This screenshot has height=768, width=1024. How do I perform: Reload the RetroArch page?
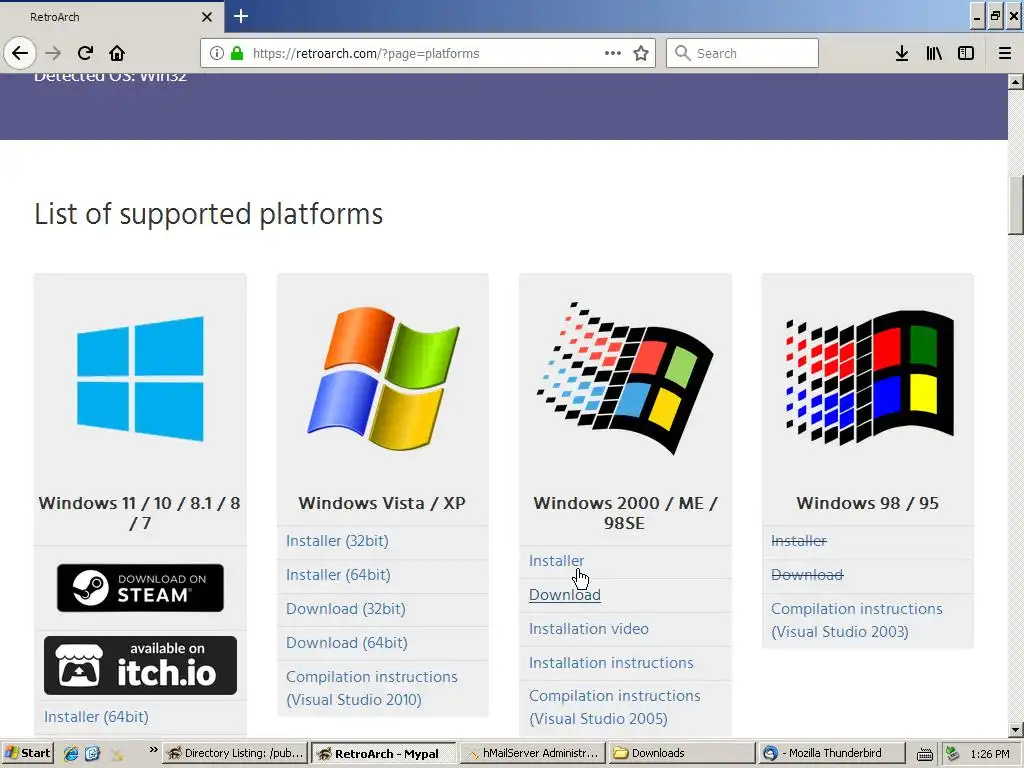(85, 53)
